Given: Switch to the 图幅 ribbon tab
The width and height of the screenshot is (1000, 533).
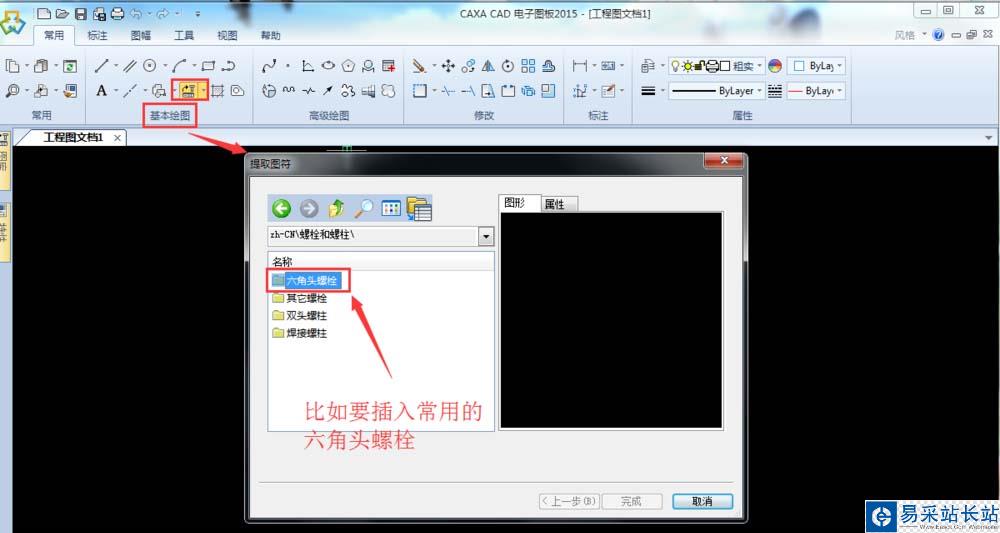Looking at the screenshot, I should [141, 36].
